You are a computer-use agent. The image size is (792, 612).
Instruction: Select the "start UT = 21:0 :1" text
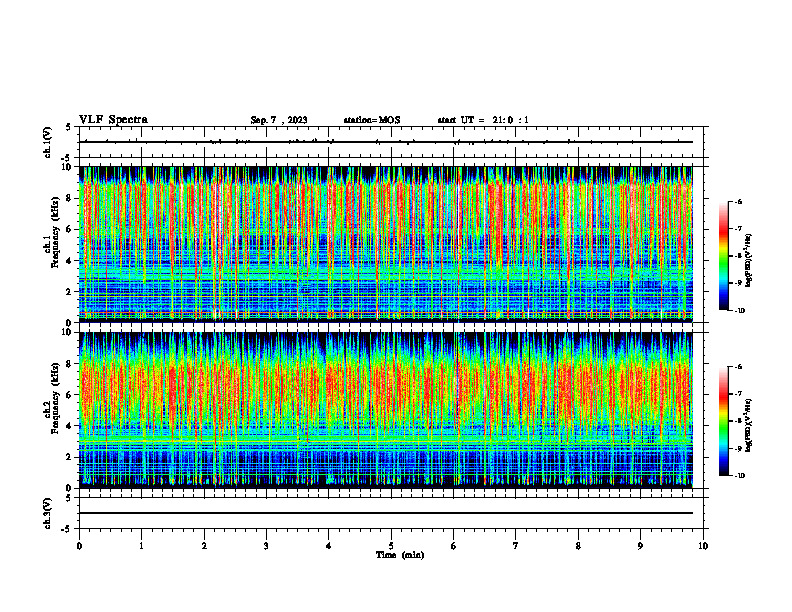click(483, 120)
